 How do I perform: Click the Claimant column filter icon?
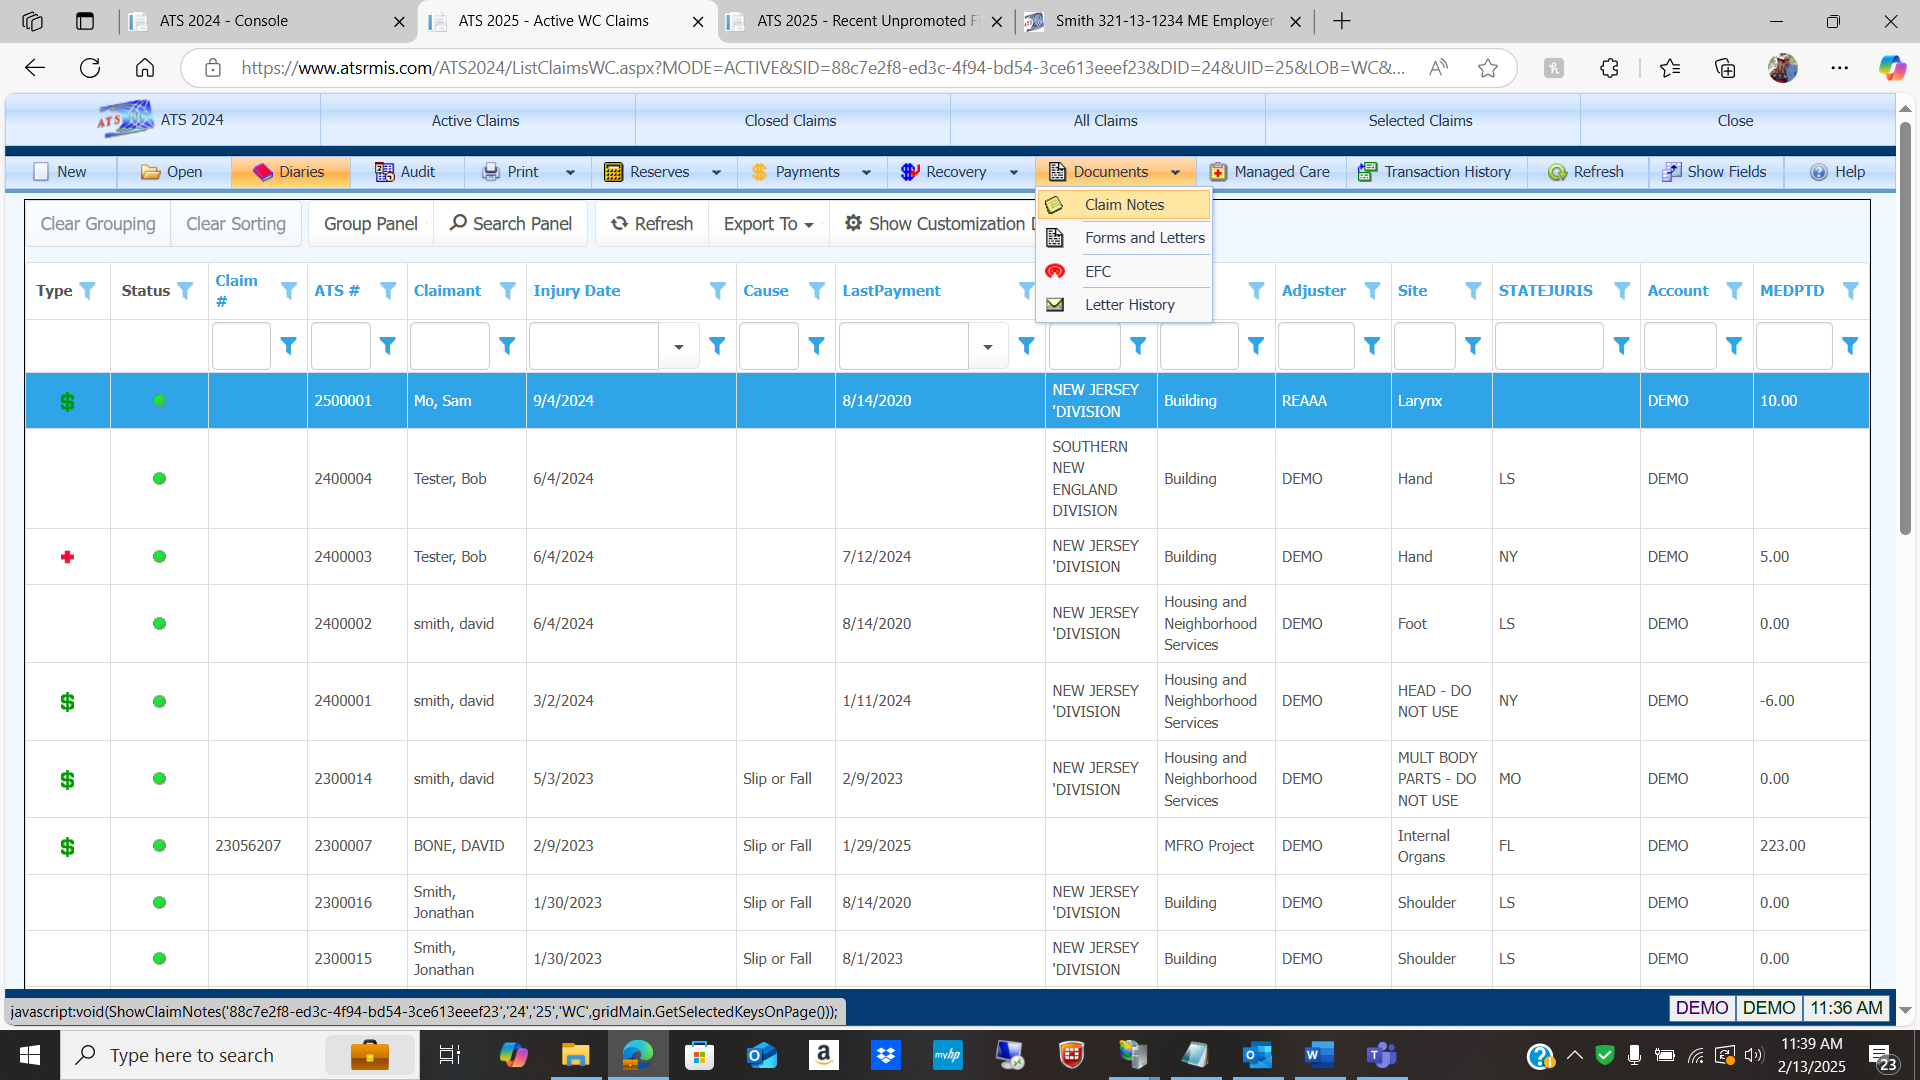click(508, 291)
